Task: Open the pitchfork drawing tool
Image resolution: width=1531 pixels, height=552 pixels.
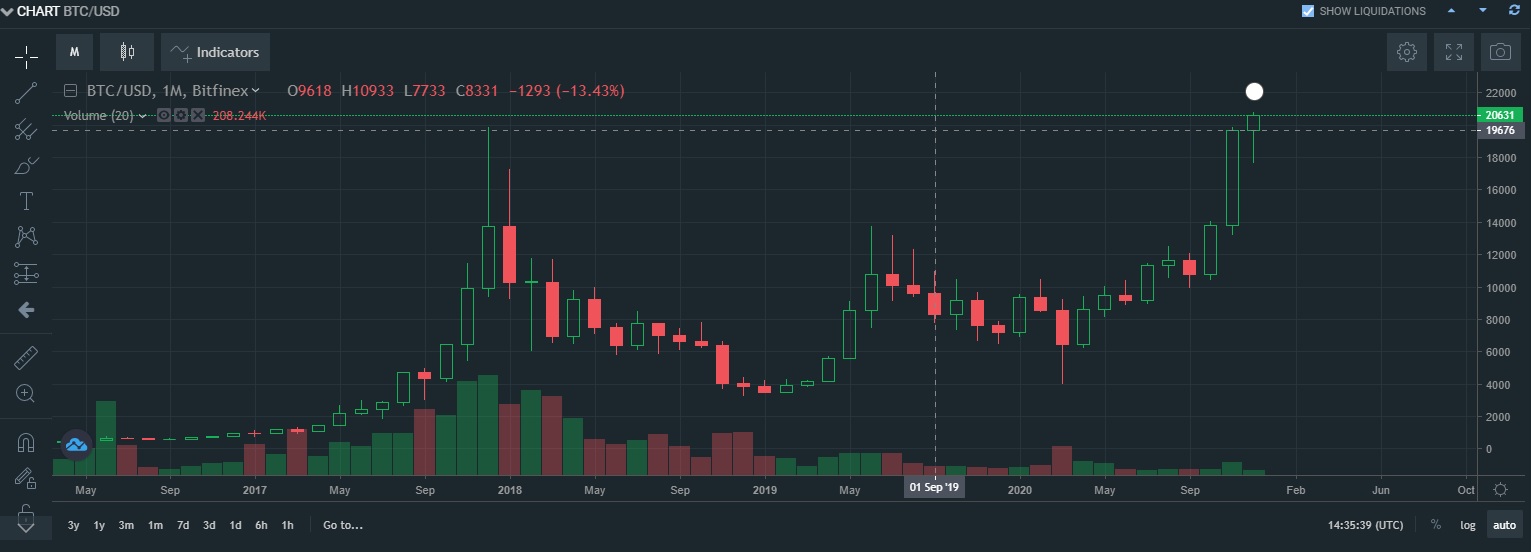Action: pyautogui.click(x=26, y=130)
